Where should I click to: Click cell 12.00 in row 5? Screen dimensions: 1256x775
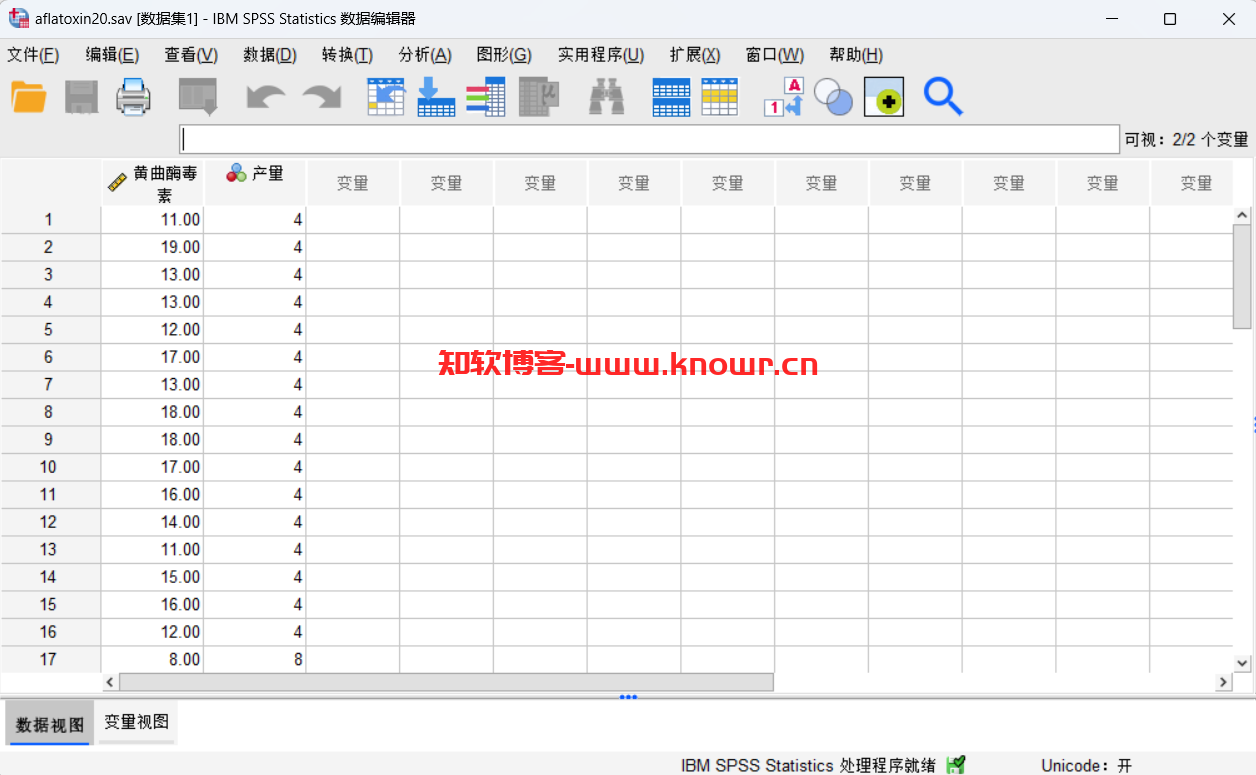coord(152,330)
